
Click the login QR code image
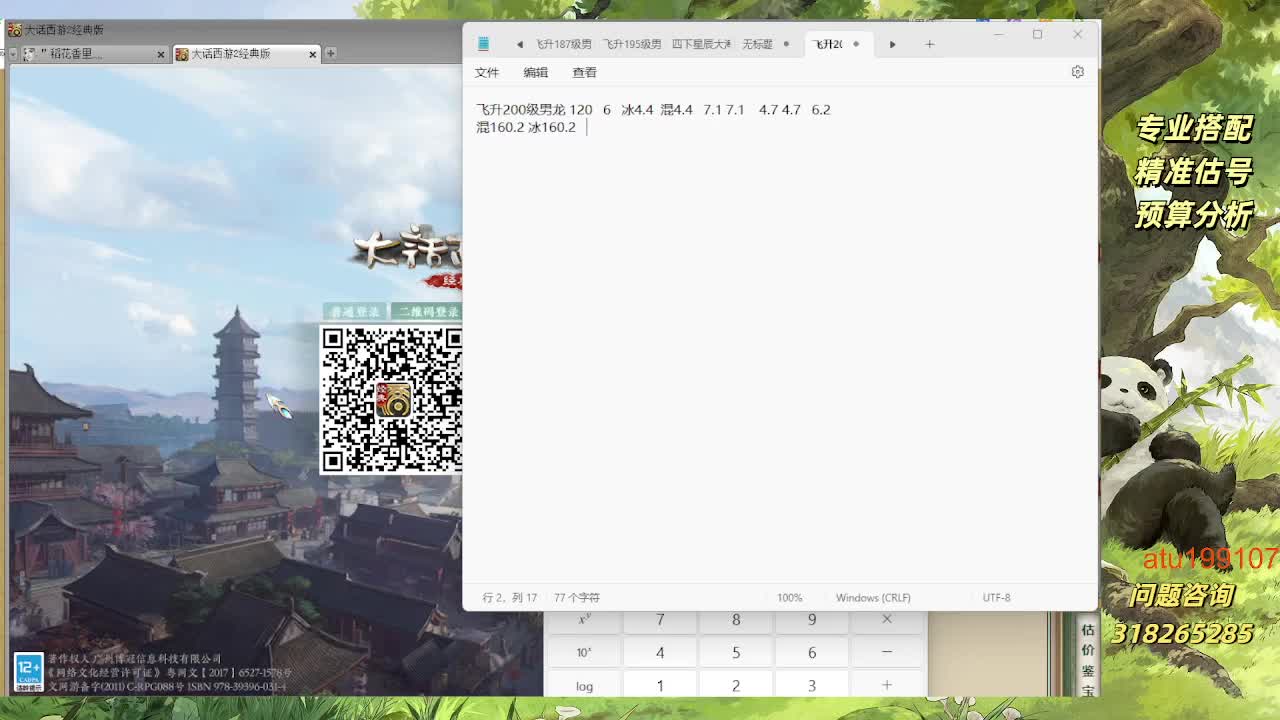coord(391,399)
